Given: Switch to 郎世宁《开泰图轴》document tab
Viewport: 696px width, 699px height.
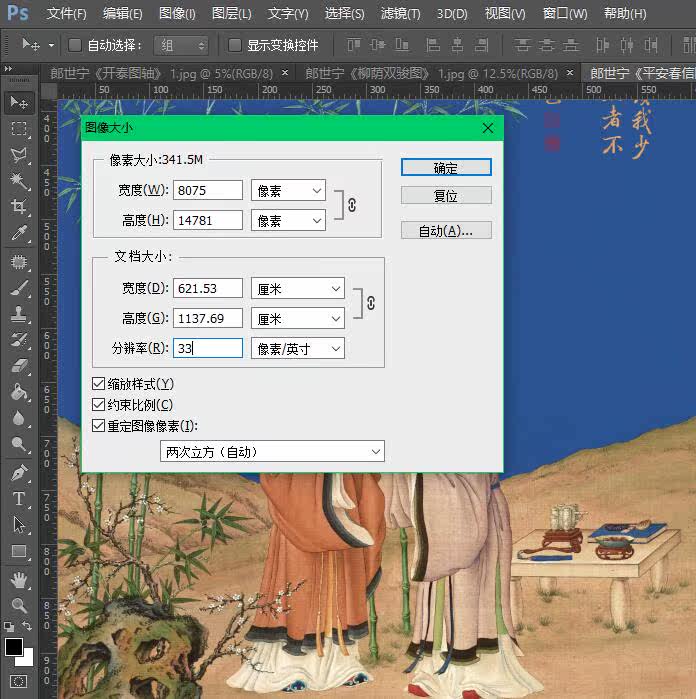Looking at the screenshot, I should [161, 73].
